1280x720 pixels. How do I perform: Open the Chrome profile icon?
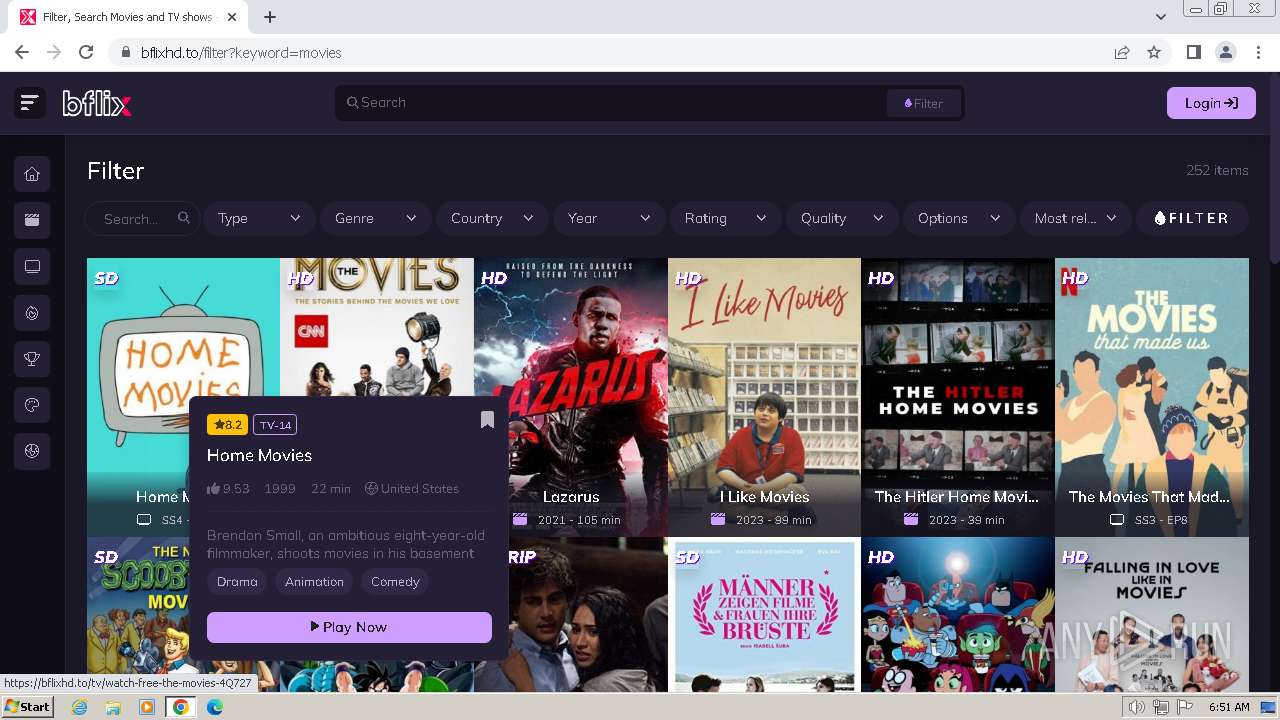tap(1225, 52)
